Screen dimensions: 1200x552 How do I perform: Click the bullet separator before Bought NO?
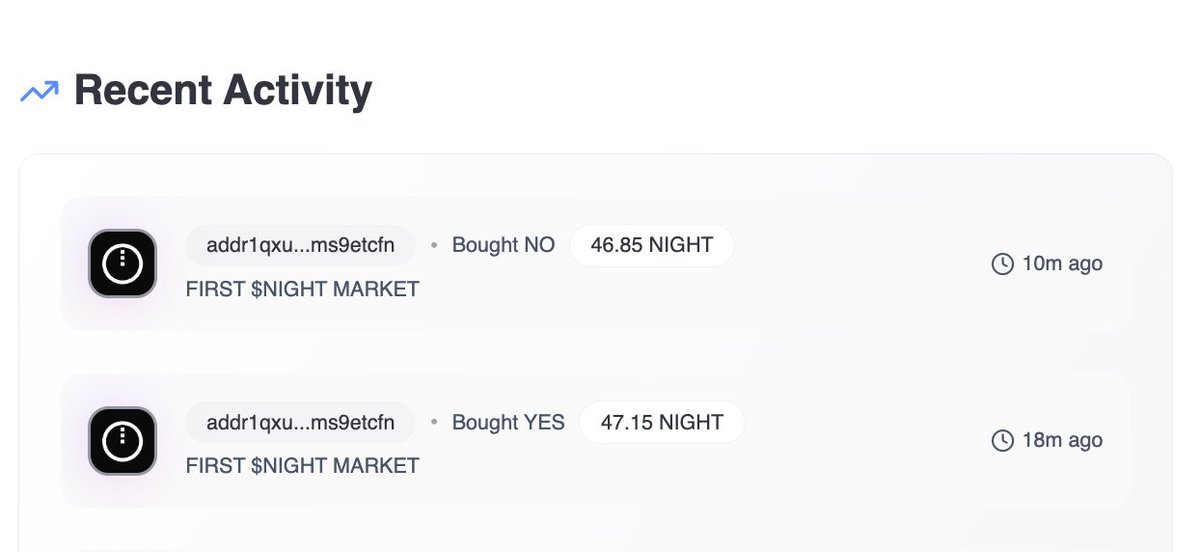point(434,245)
